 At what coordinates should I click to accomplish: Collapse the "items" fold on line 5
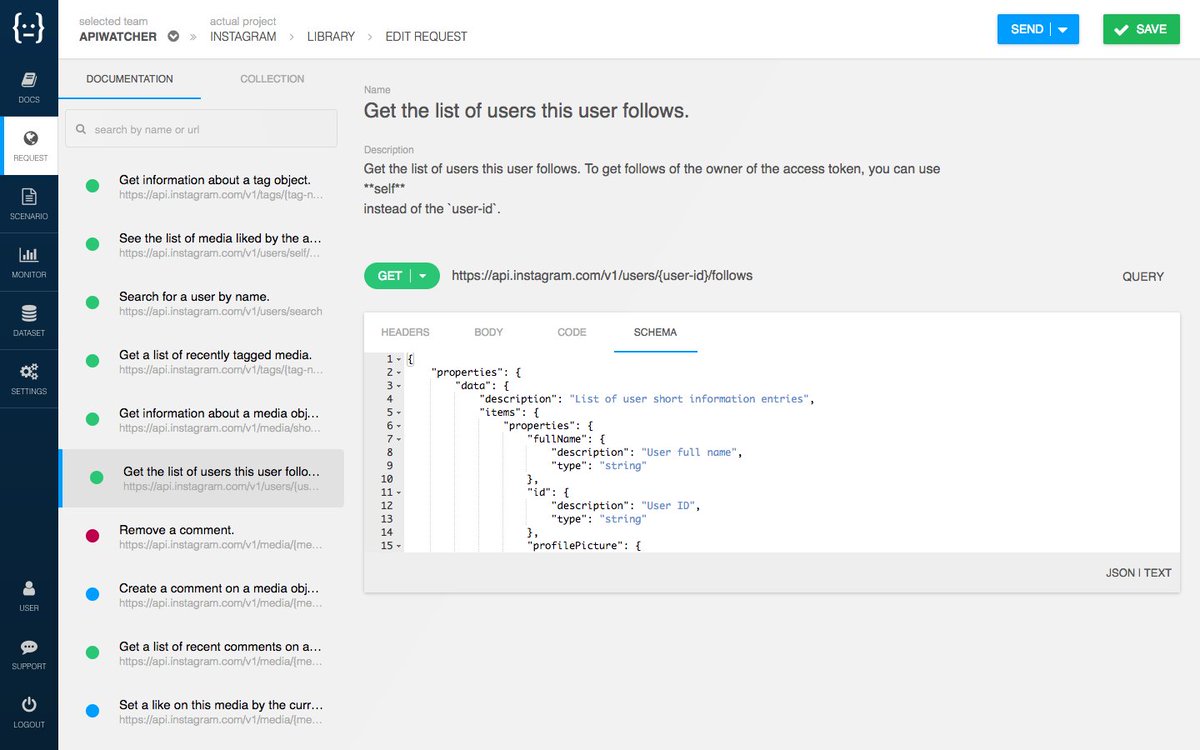pos(399,412)
